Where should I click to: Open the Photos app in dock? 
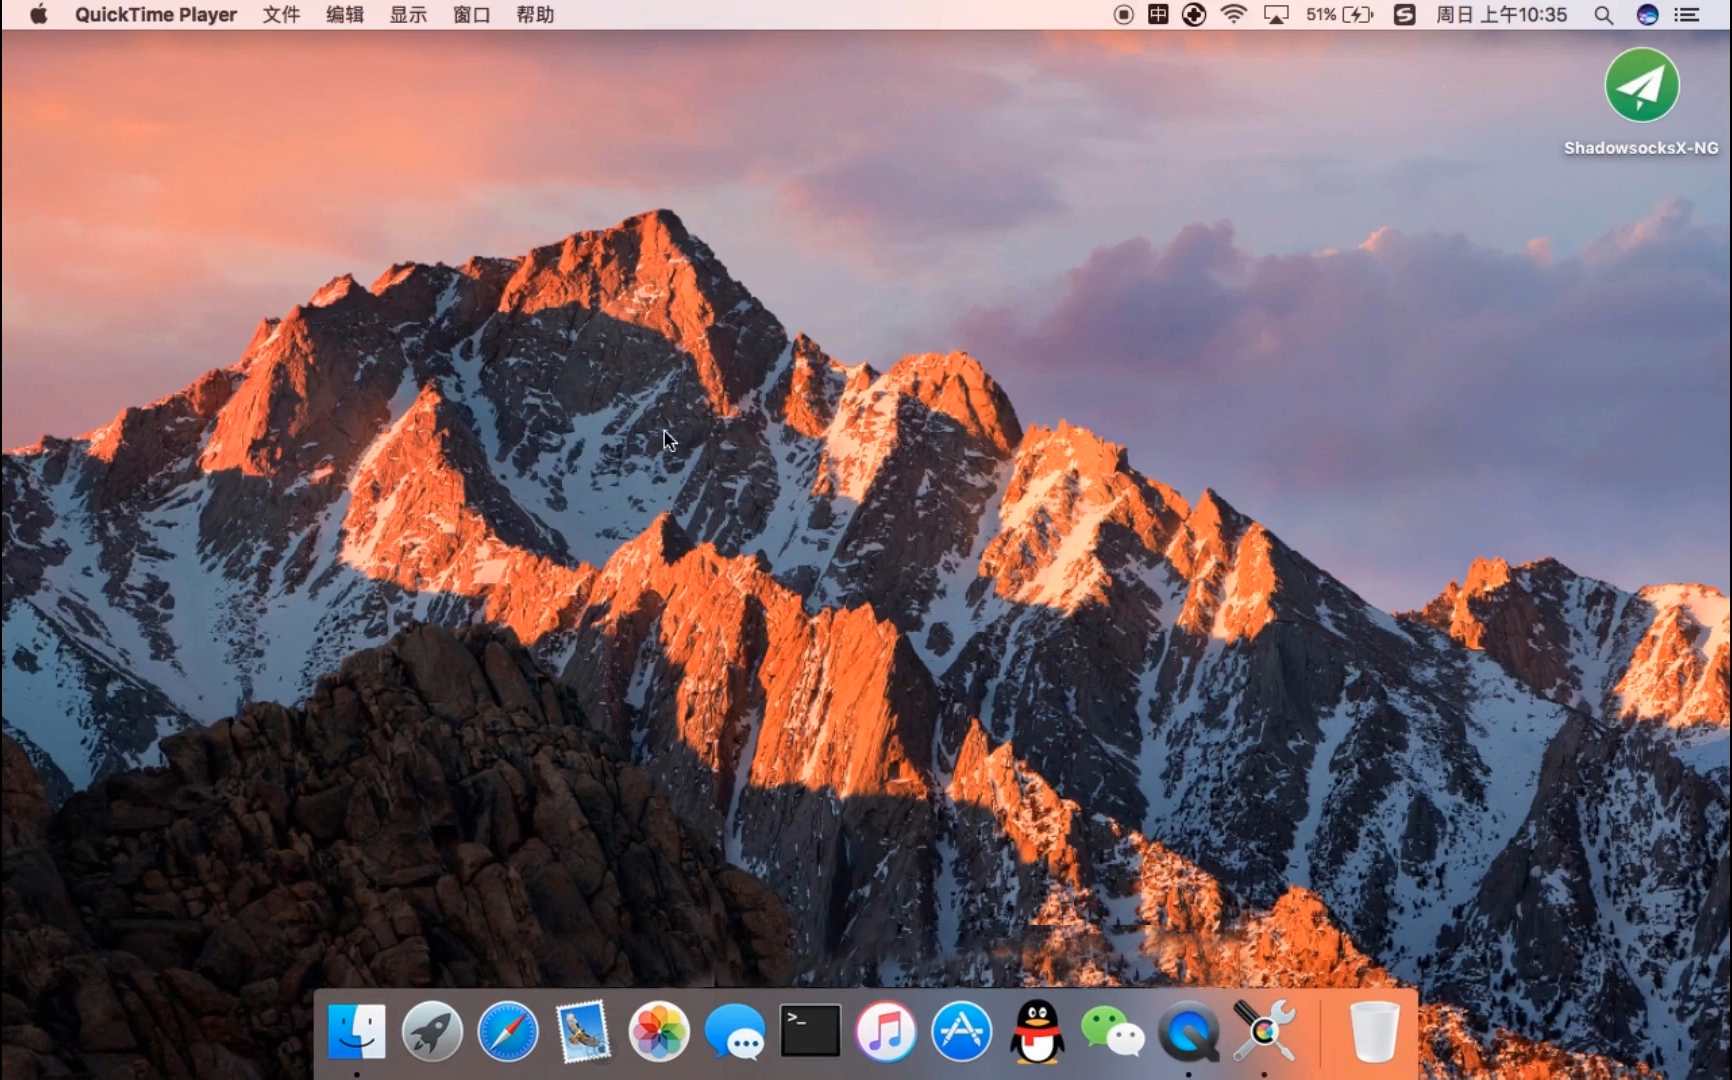tap(659, 1031)
